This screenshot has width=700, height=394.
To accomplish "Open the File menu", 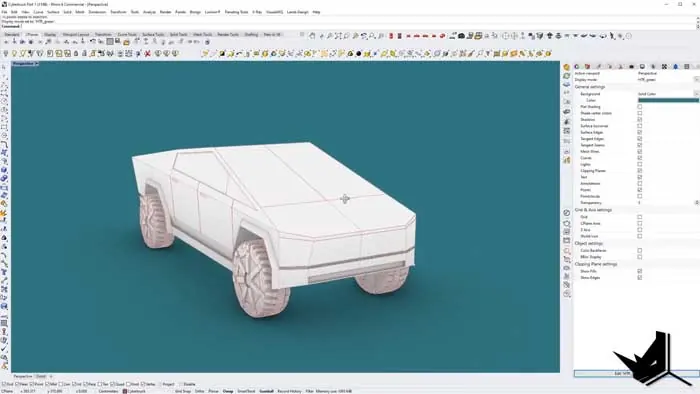I will coord(4,12).
